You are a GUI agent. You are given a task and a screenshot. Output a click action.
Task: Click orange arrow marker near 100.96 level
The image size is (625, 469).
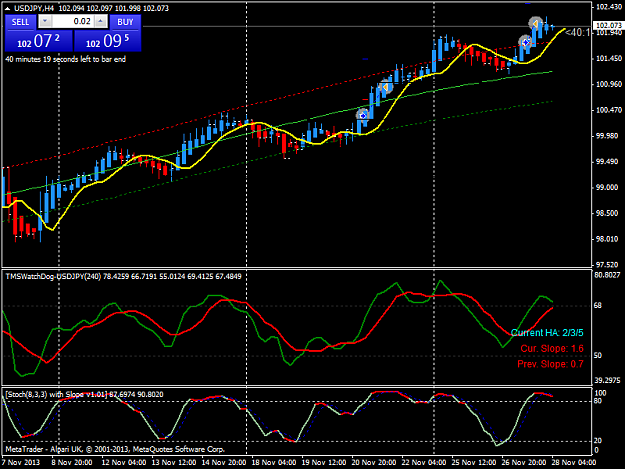[x=385, y=86]
